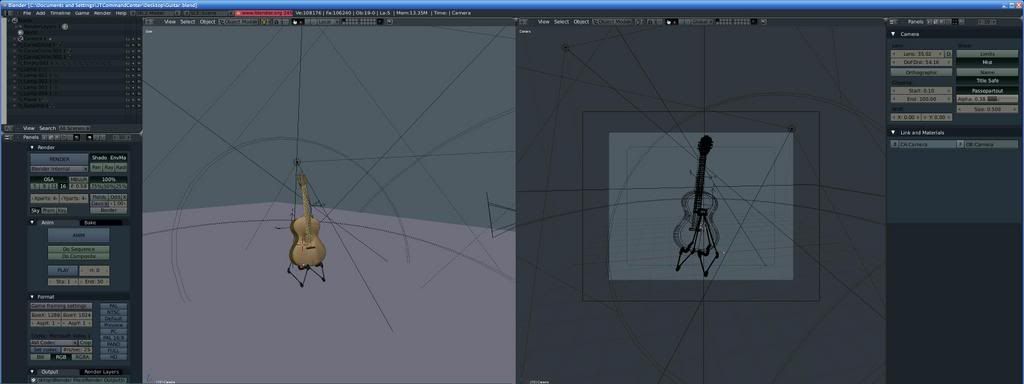Image resolution: width=1024 pixels, height=384 pixels.
Task: Open the Render Internal engine dropdown
Action: 59,168
